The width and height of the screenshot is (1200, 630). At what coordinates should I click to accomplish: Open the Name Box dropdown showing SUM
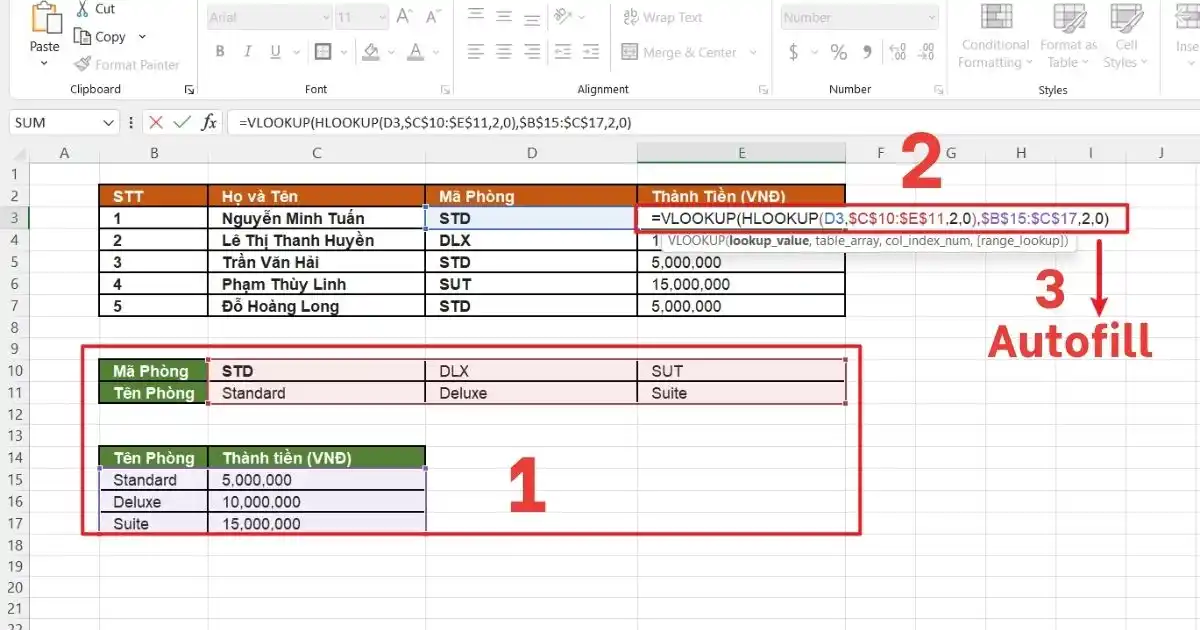pyautogui.click(x=109, y=122)
